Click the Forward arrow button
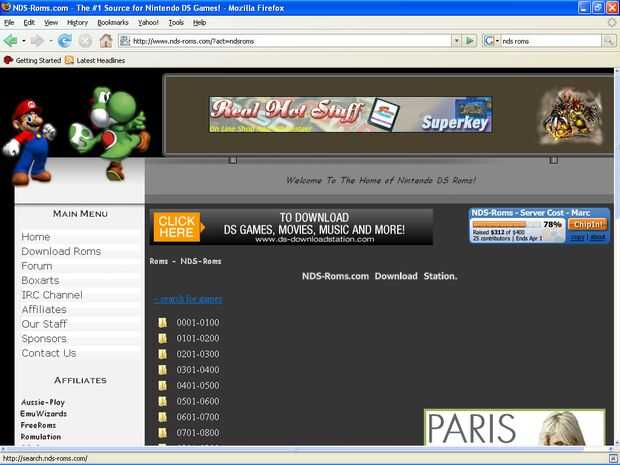Screen dimensions: 620x465 click(37, 41)
